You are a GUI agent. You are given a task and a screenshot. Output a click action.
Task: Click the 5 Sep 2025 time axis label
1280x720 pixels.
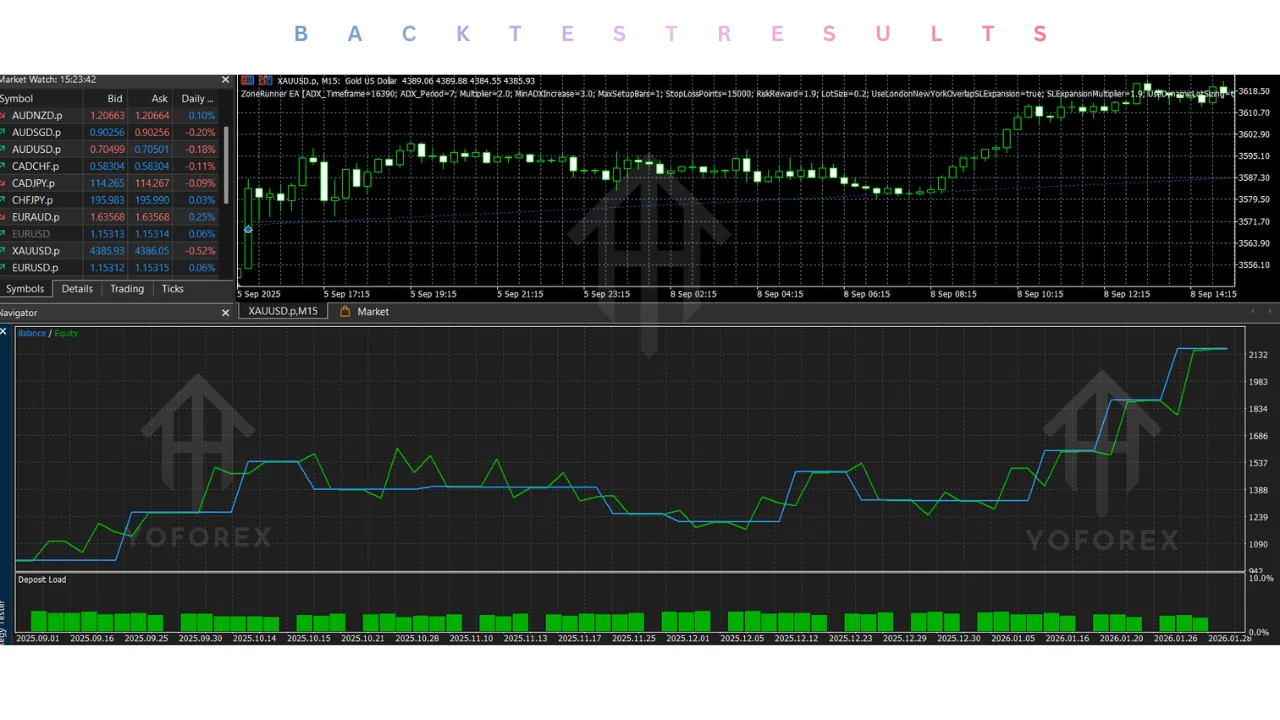pos(260,294)
